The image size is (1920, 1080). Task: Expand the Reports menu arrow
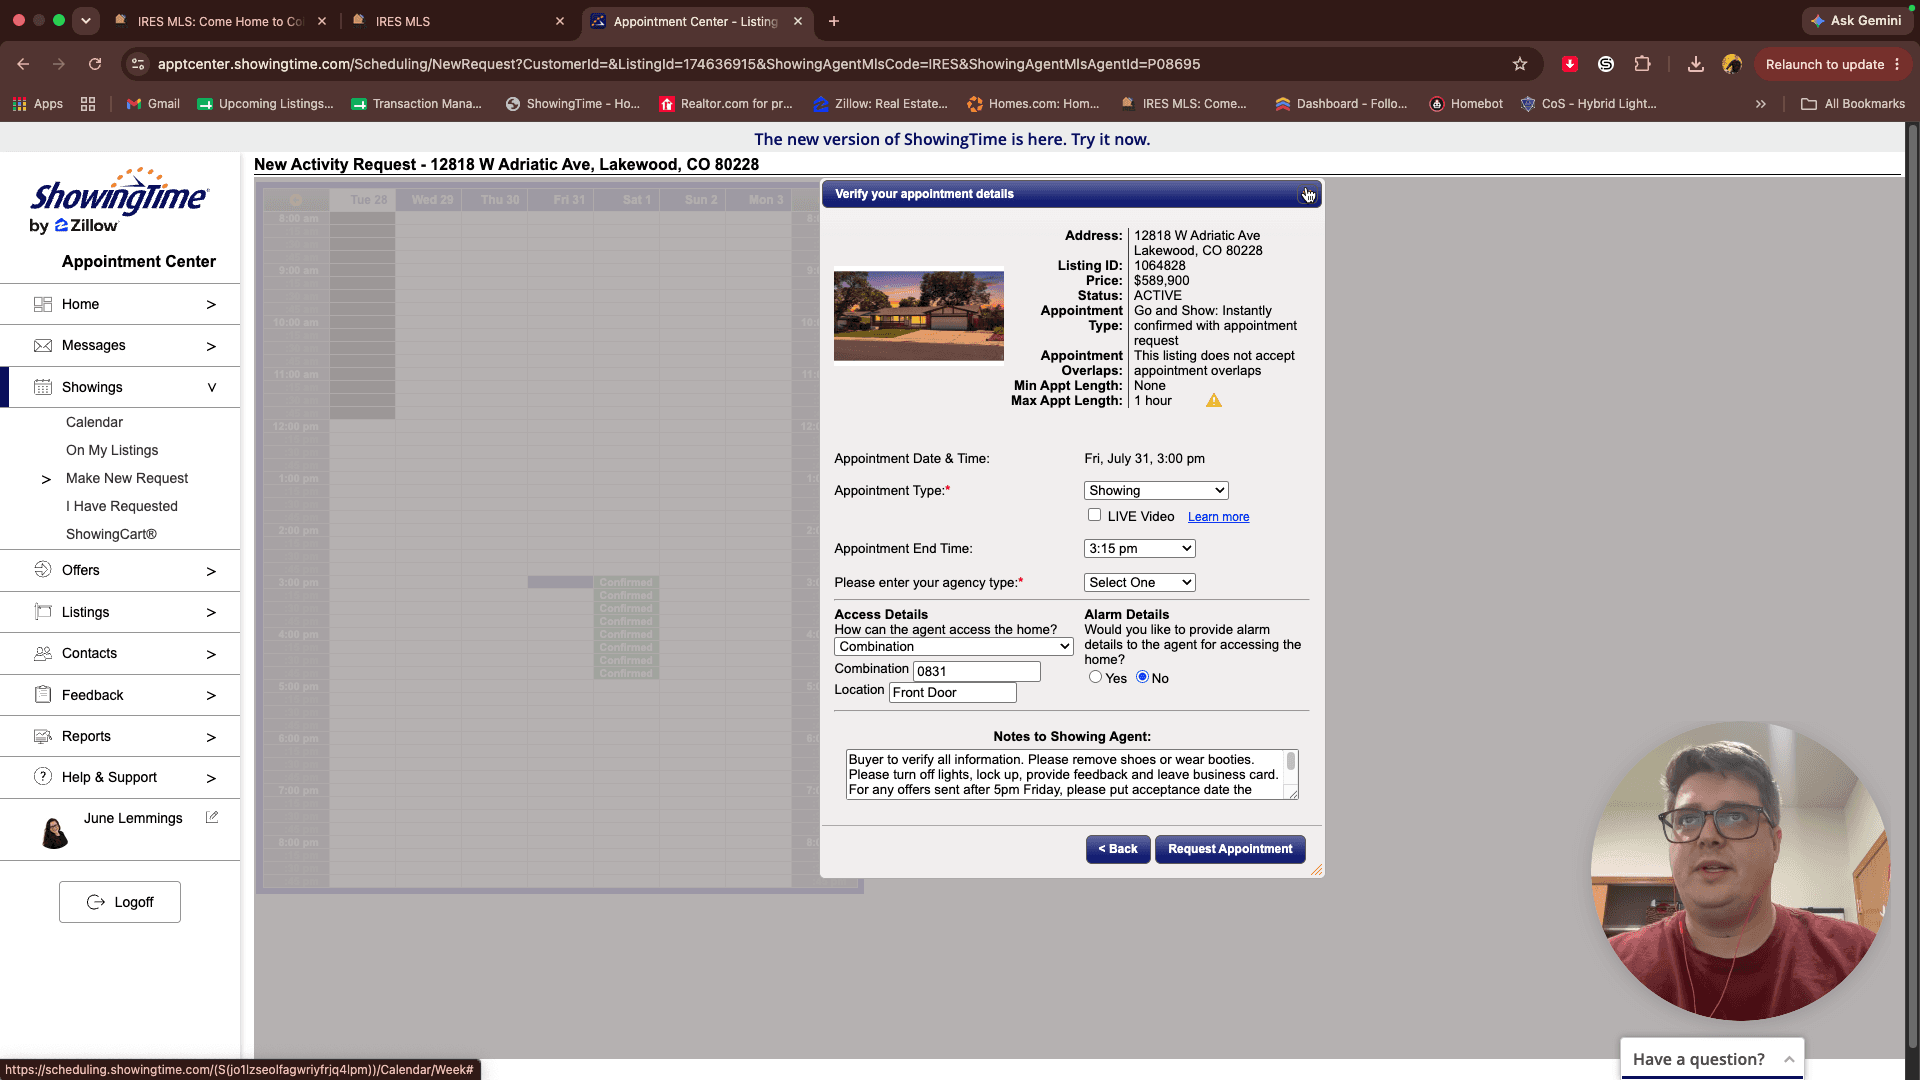coord(211,737)
